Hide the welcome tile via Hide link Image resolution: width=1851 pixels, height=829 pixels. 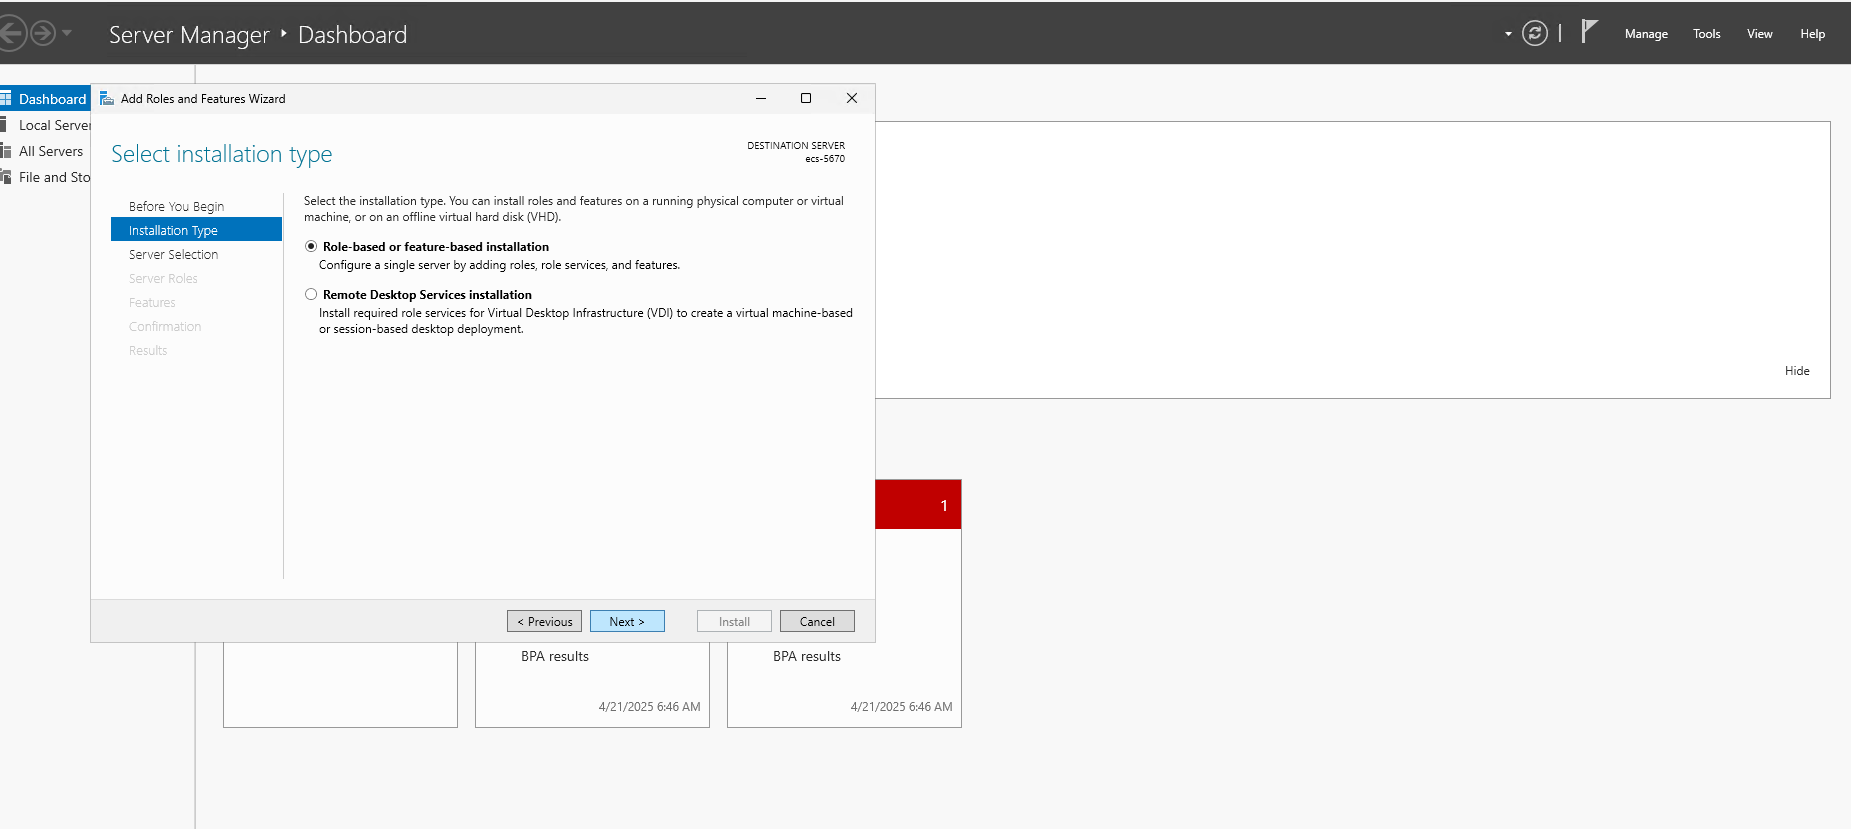1796,371
